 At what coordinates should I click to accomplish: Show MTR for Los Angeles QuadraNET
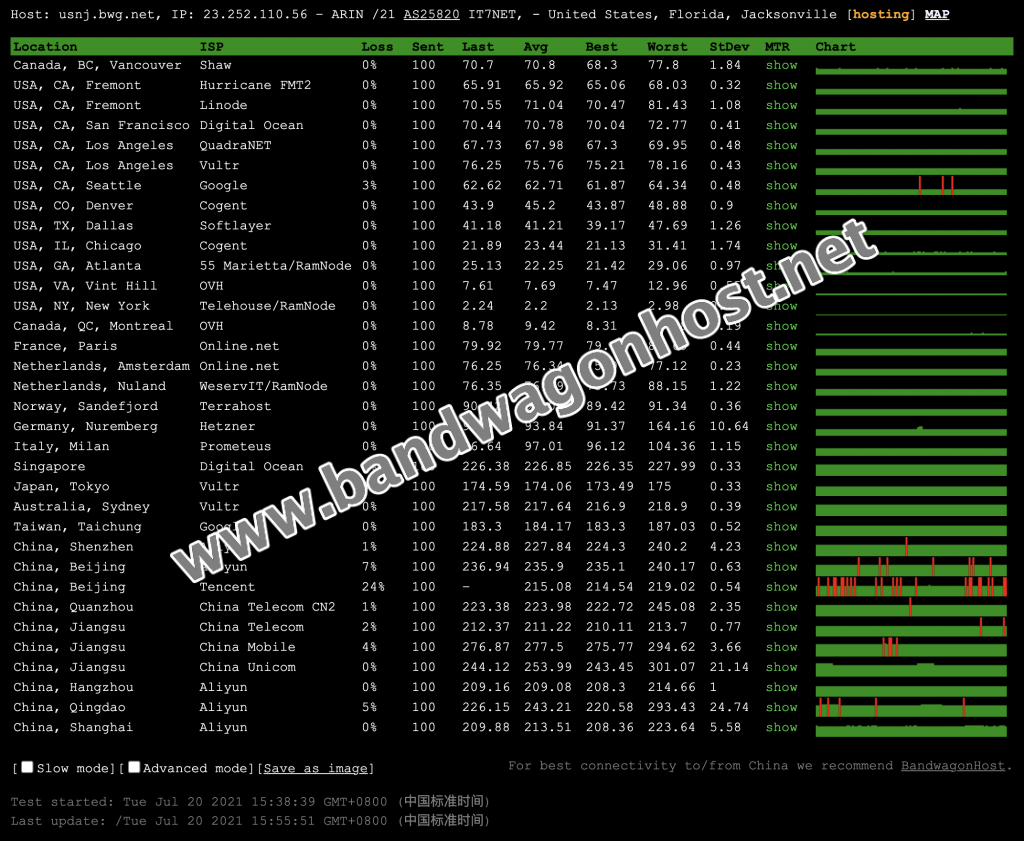click(782, 146)
